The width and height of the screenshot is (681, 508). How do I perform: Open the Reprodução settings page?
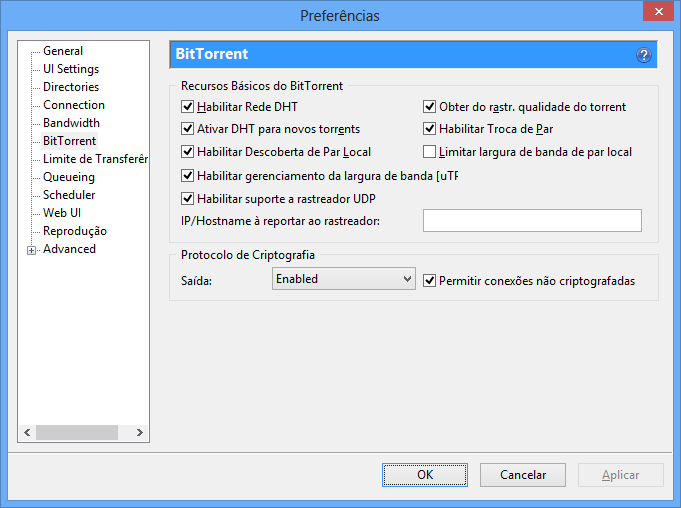click(x=75, y=231)
